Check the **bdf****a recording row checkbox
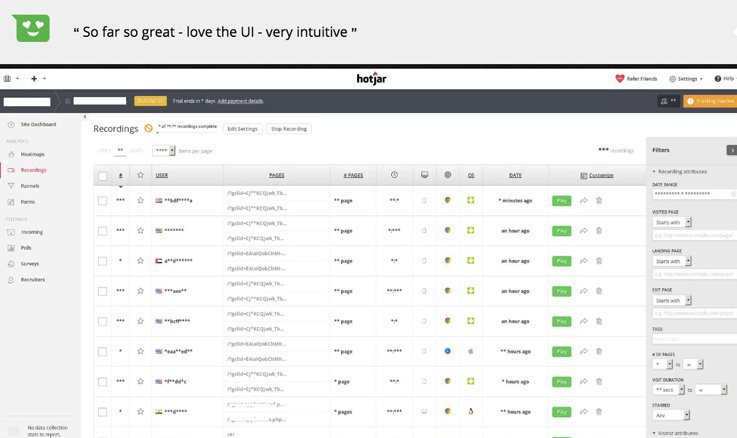This screenshot has height=438, width=737. [102, 201]
